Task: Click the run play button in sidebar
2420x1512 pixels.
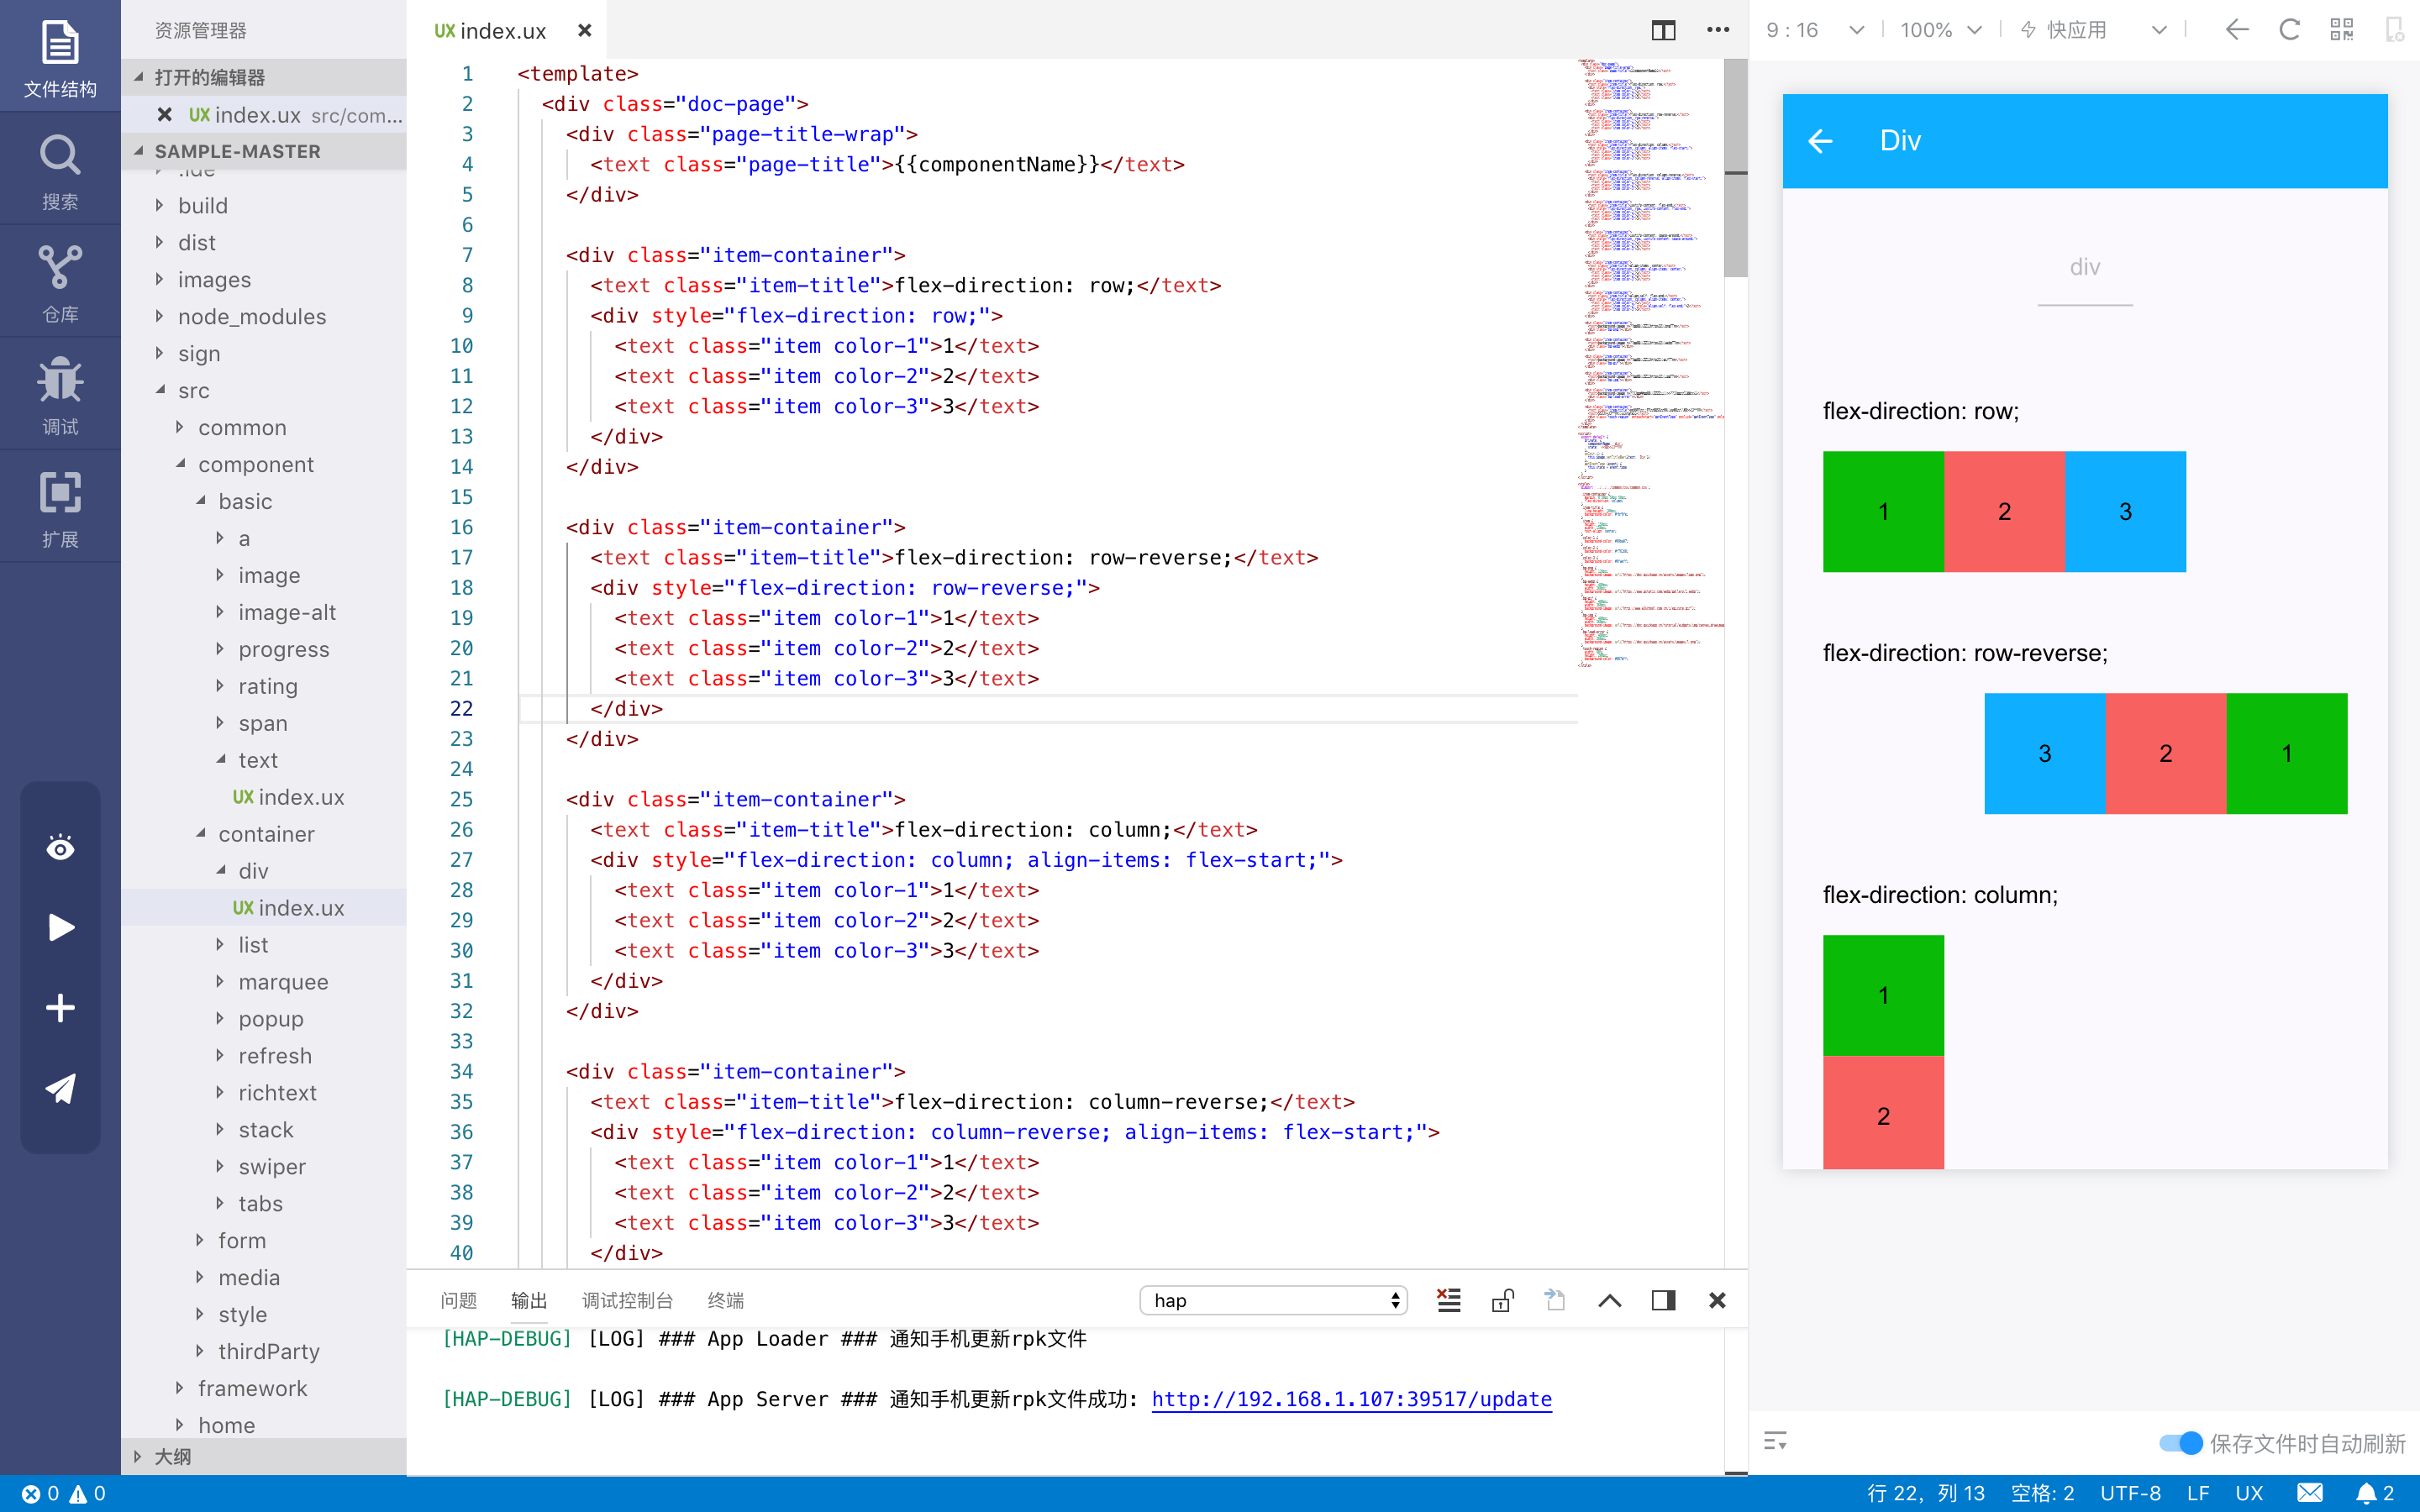Action: [60, 927]
